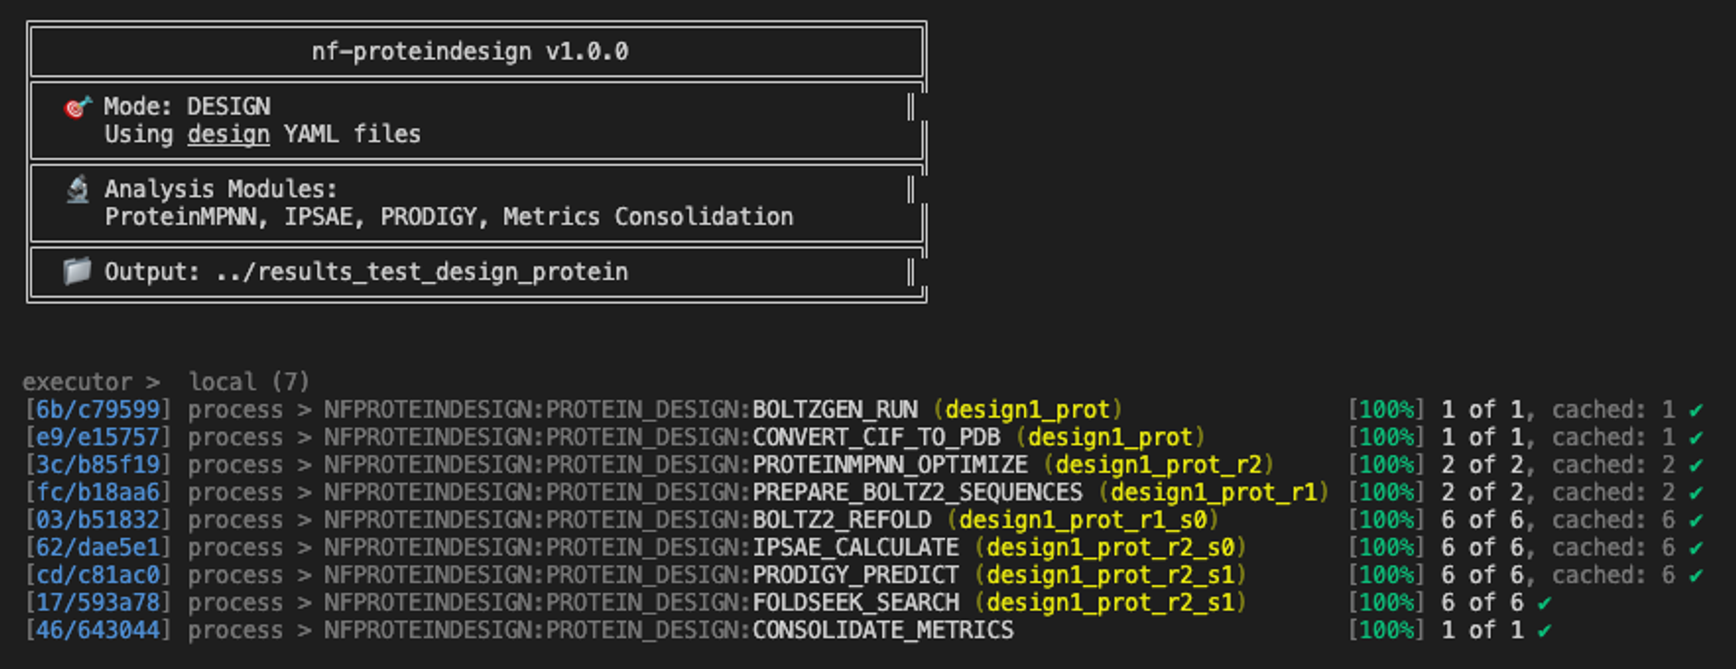Click the [100%] progress on BOLTZ2_REFOLD row
The width and height of the screenshot is (1736, 669).
click(1386, 520)
